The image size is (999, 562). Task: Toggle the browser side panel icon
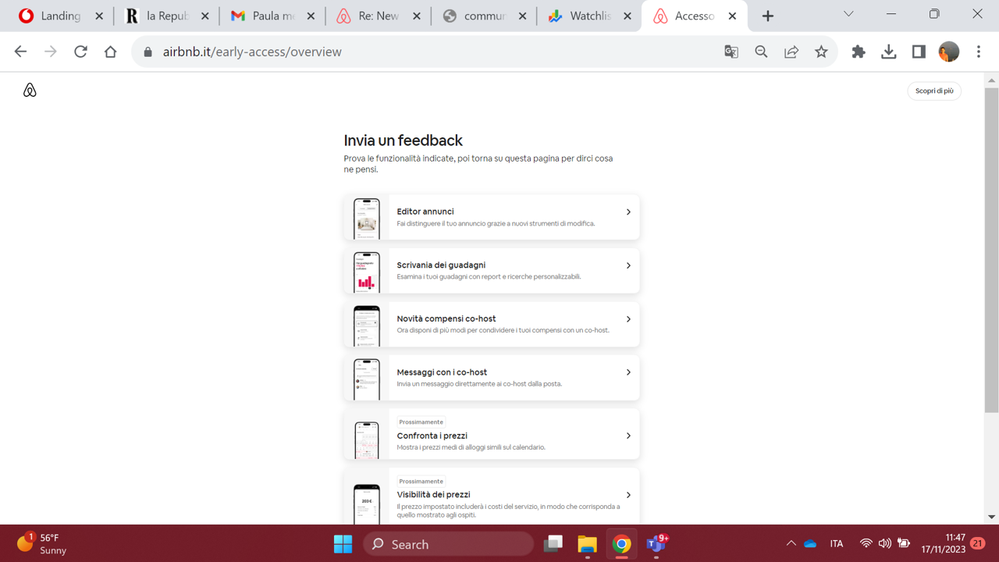(x=918, y=52)
